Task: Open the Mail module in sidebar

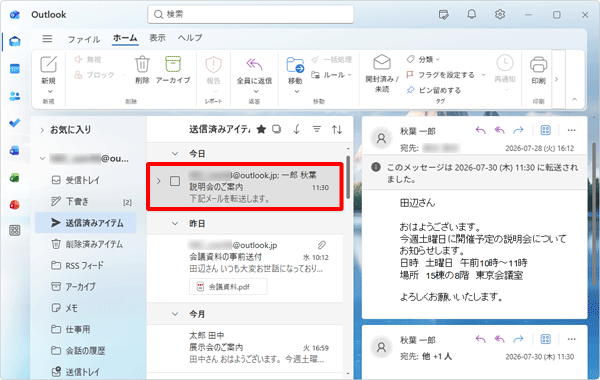Action: click(x=15, y=41)
